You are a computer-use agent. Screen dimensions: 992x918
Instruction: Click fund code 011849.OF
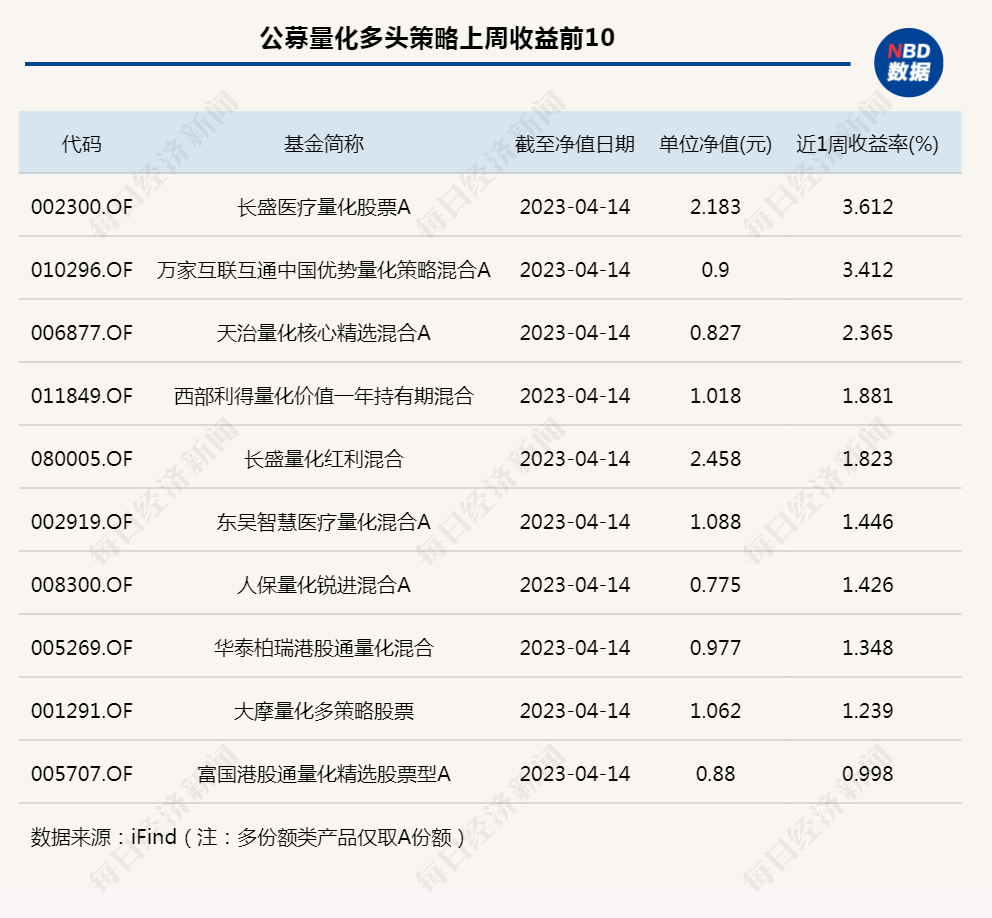point(82,396)
